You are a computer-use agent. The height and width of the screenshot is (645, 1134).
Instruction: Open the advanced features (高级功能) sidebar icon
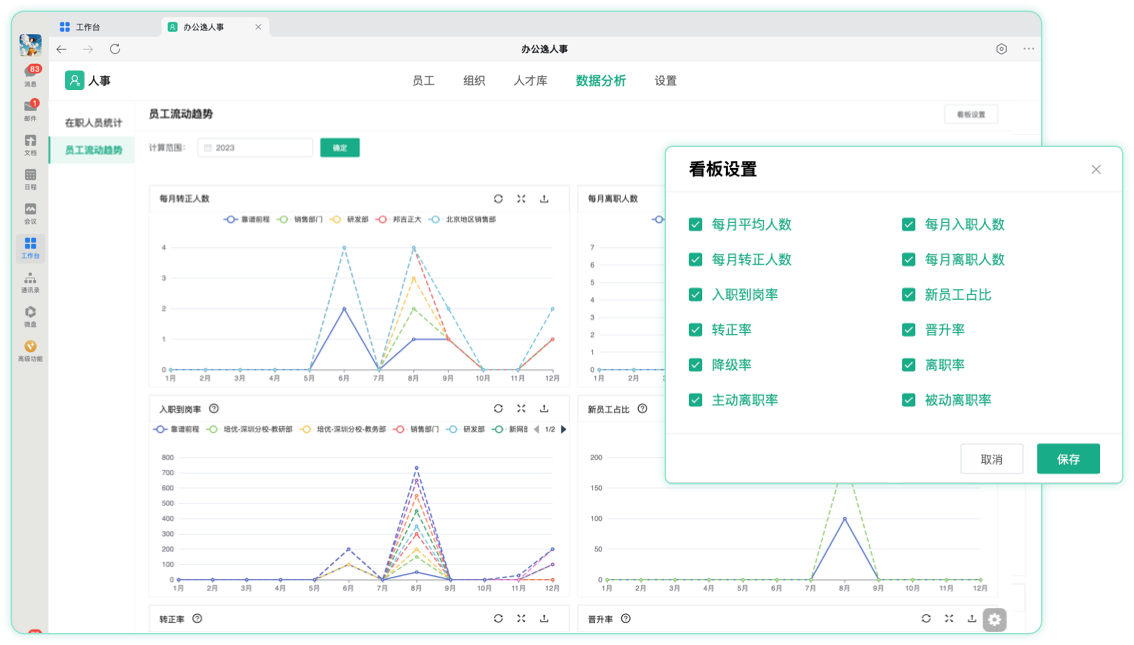coord(30,351)
